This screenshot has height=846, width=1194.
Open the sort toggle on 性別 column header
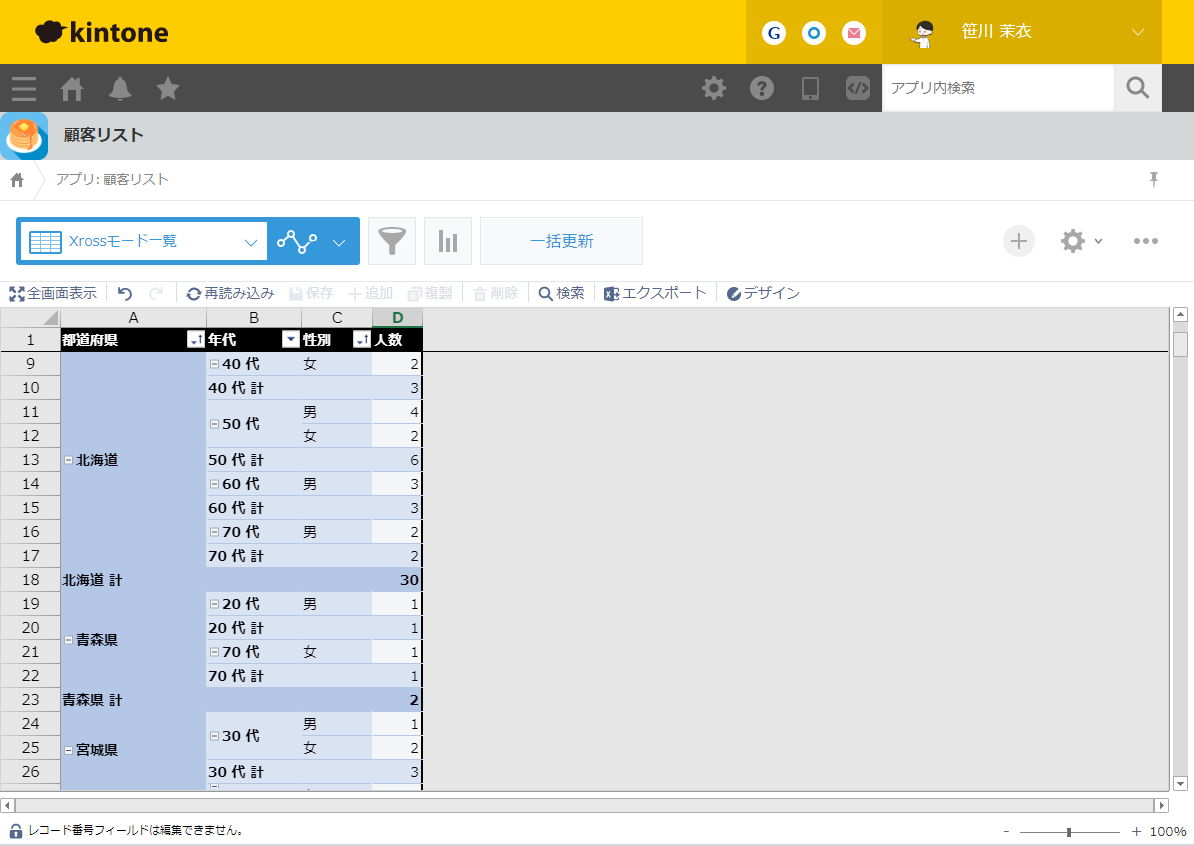363,339
